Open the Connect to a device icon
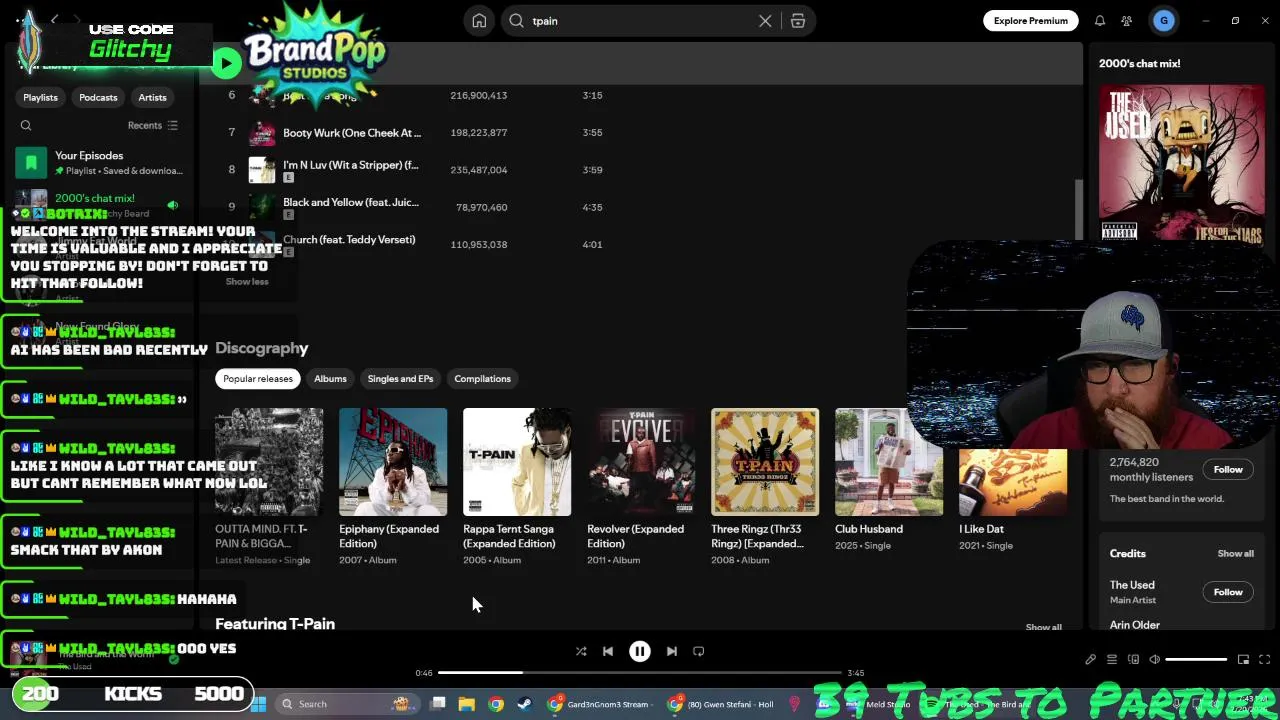 click(x=1133, y=660)
